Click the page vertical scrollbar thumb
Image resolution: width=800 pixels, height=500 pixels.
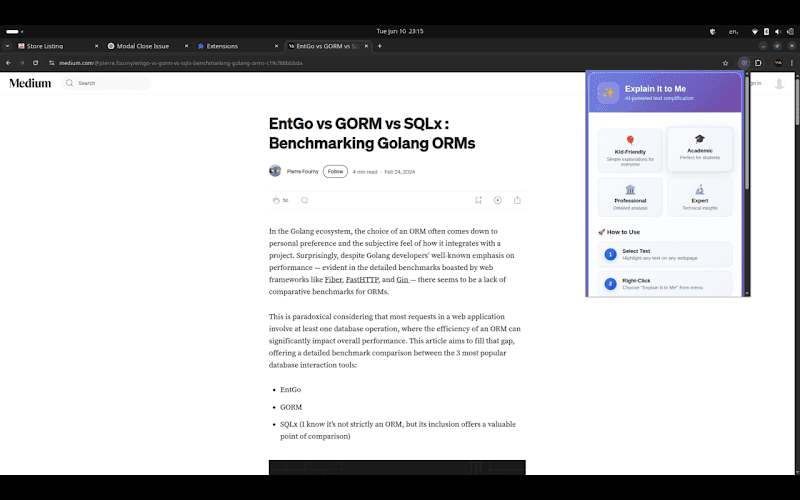pos(797,100)
